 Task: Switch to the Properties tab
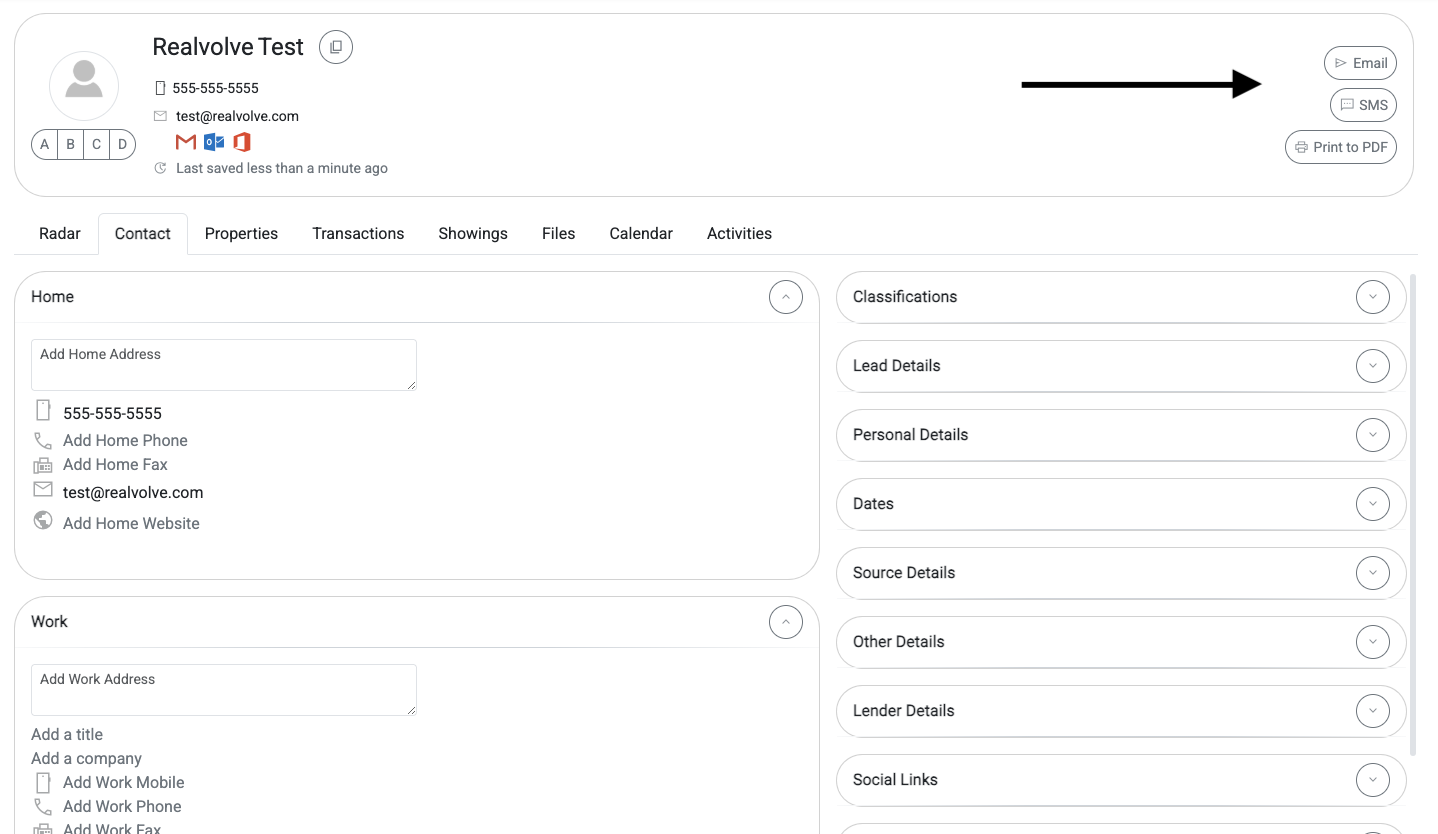pyautogui.click(x=241, y=234)
